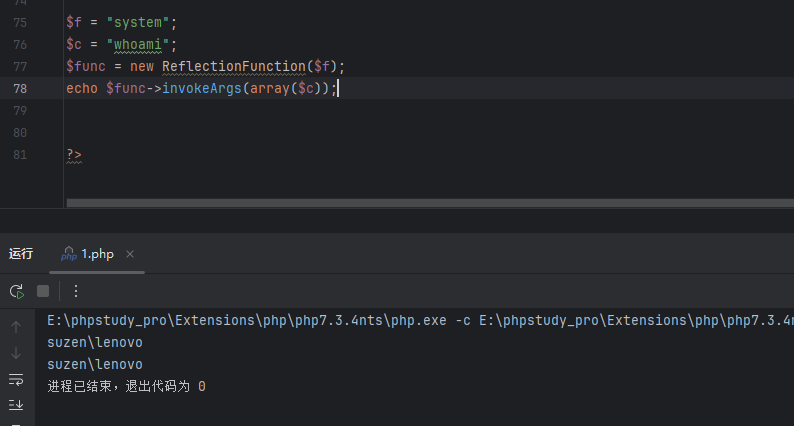
Task: Rerun the 1.php script
Action: pyautogui.click(x=16, y=291)
